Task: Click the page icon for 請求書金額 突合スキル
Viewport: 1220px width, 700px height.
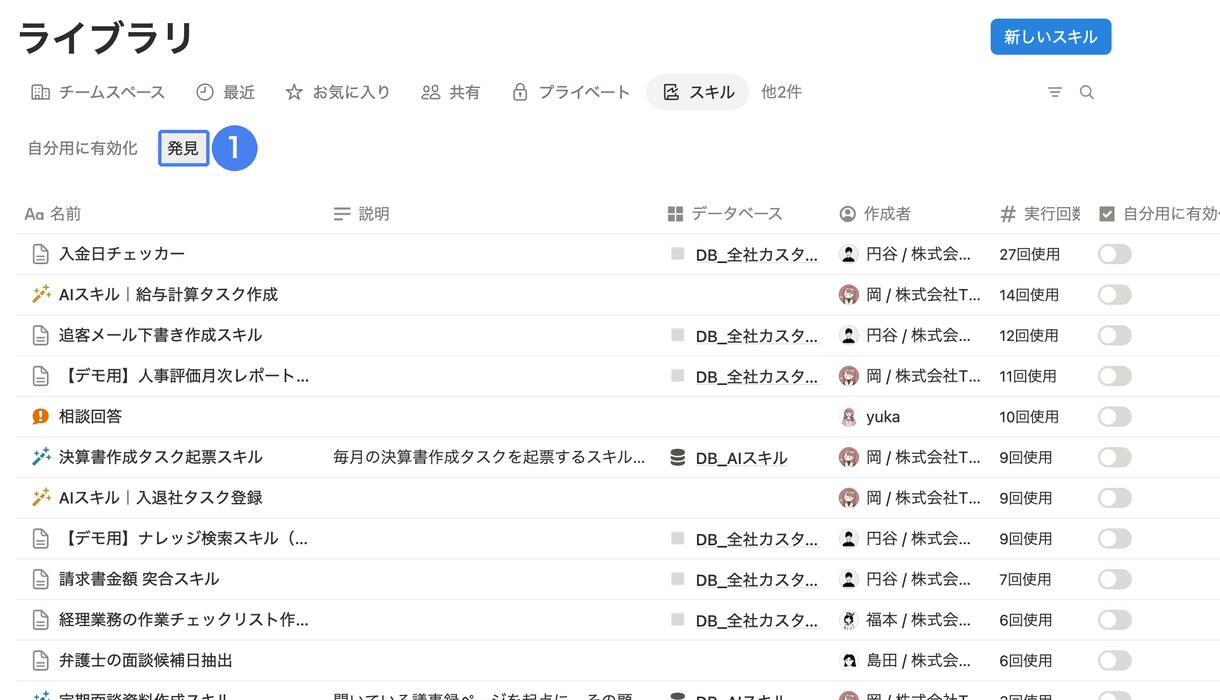Action: pos(40,579)
